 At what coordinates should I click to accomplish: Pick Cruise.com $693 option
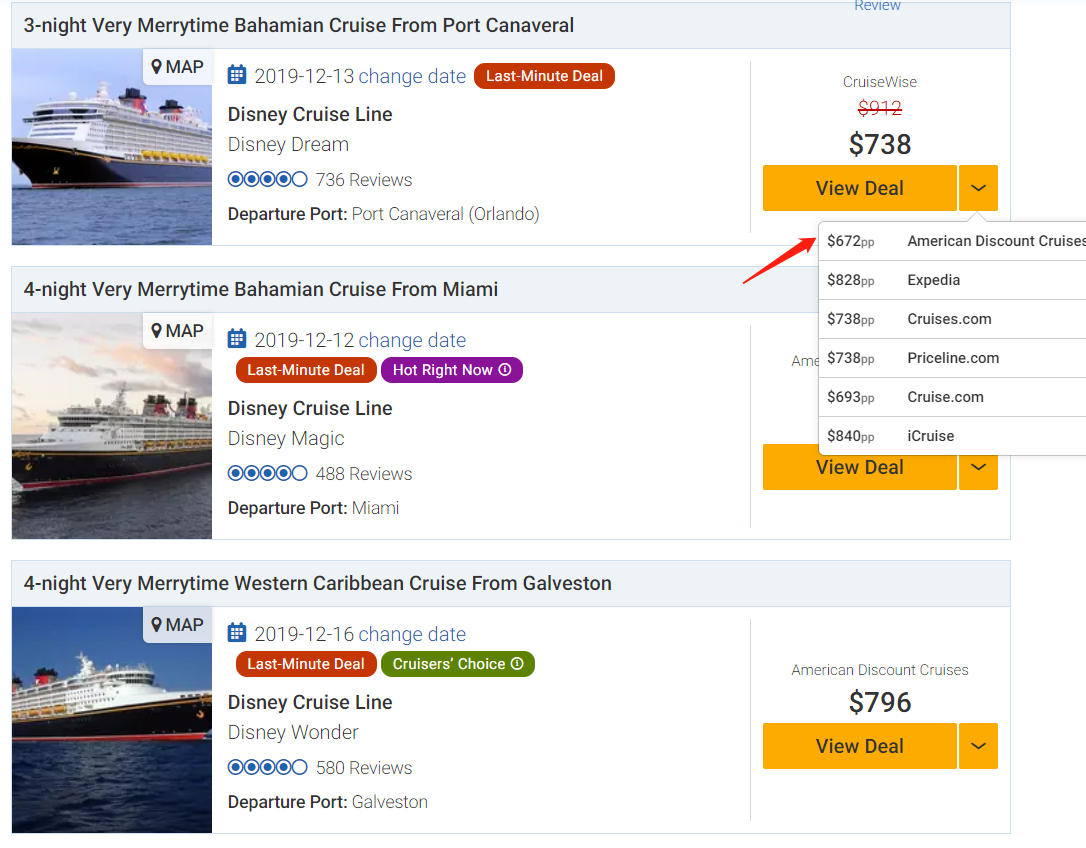pos(952,397)
